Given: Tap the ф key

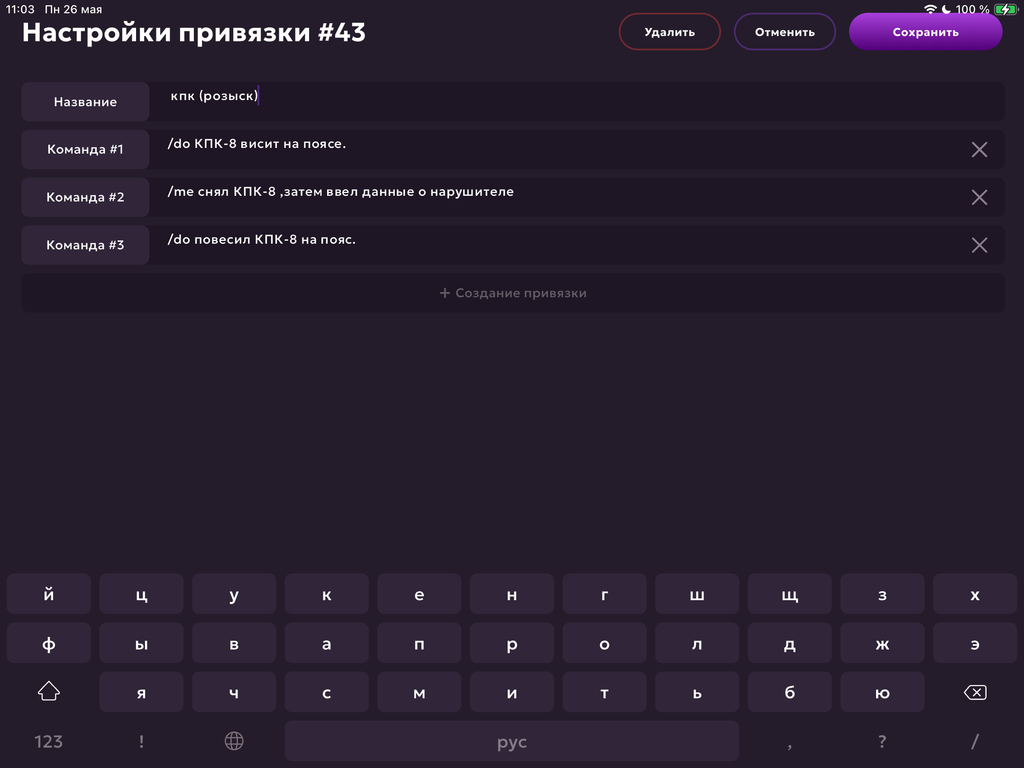Looking at the screenshot, I should coord(49,644).
